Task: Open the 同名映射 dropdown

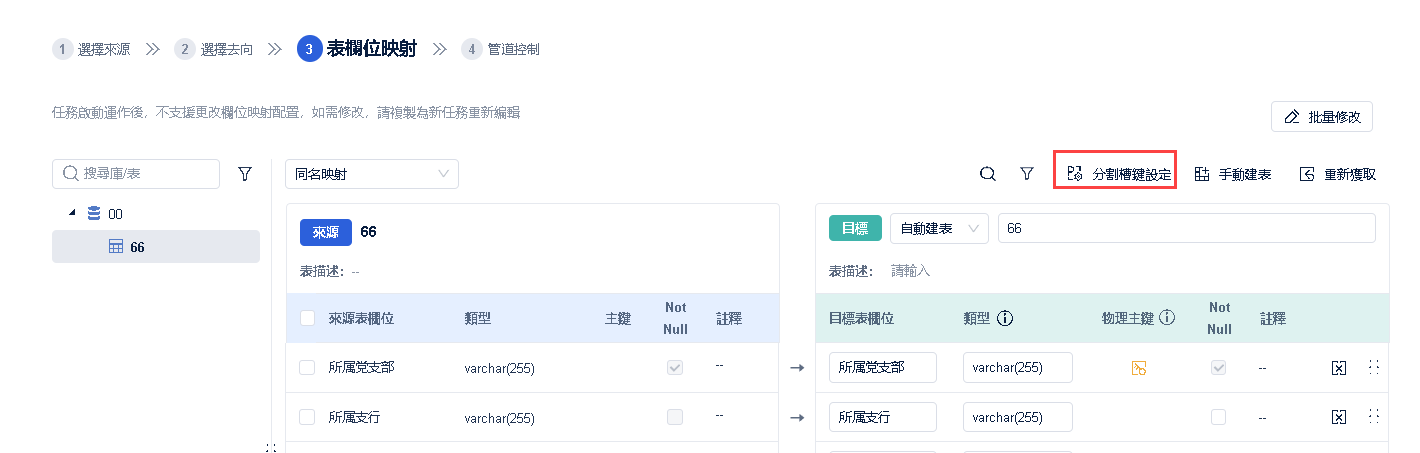Action: tap(371, 174)
